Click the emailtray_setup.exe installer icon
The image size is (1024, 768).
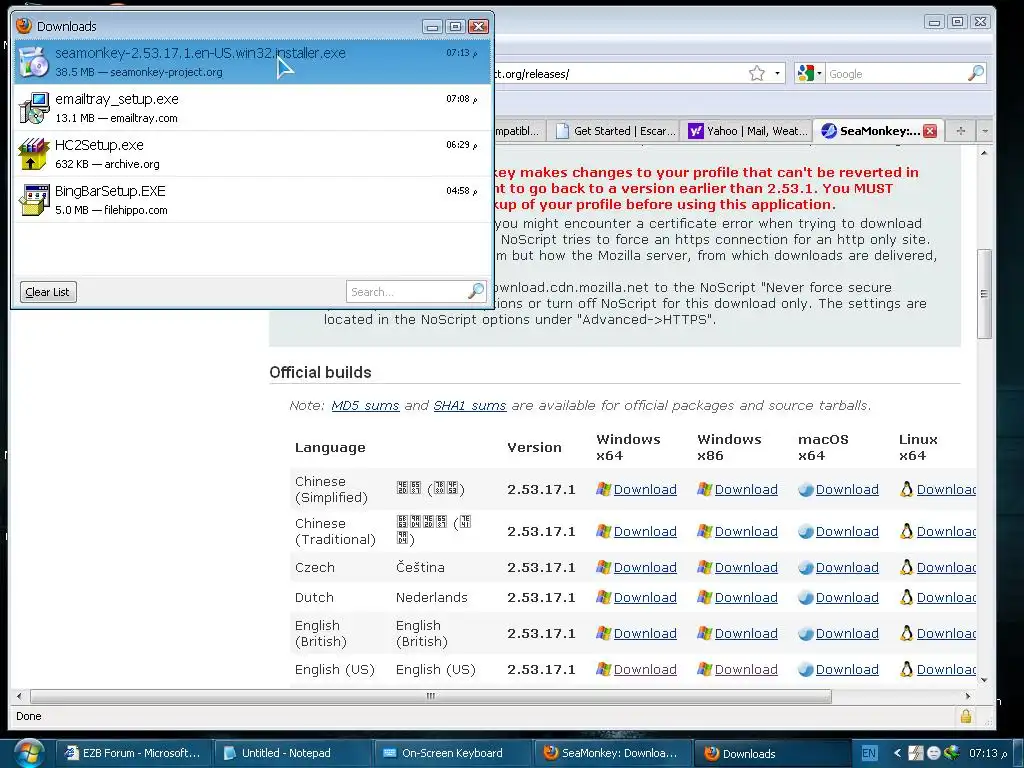click(34, 108)
